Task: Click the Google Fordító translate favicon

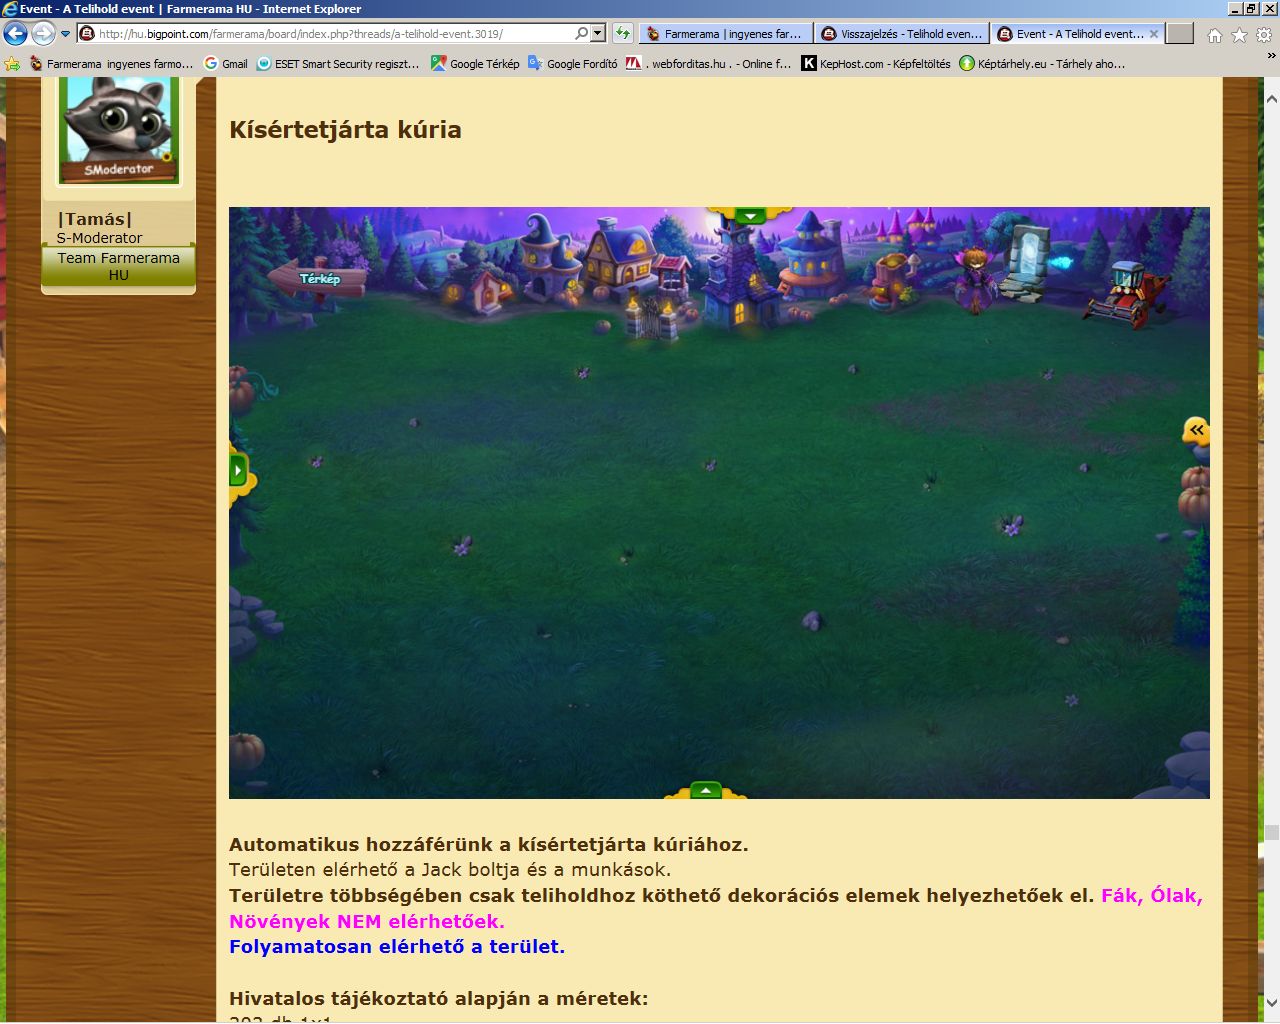Action: [x=535, y=63]
